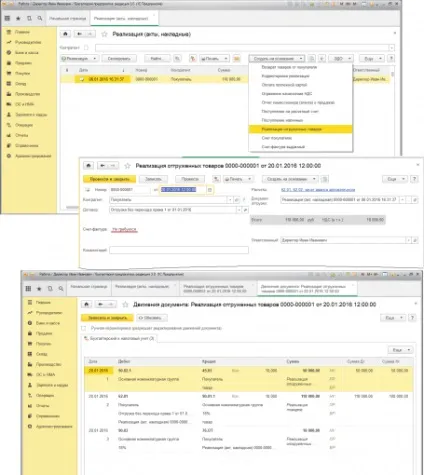Screen dimensions: 424x475
Task: Select Реализация отгруженных товаров menu entry
Action: click(300, 129)
